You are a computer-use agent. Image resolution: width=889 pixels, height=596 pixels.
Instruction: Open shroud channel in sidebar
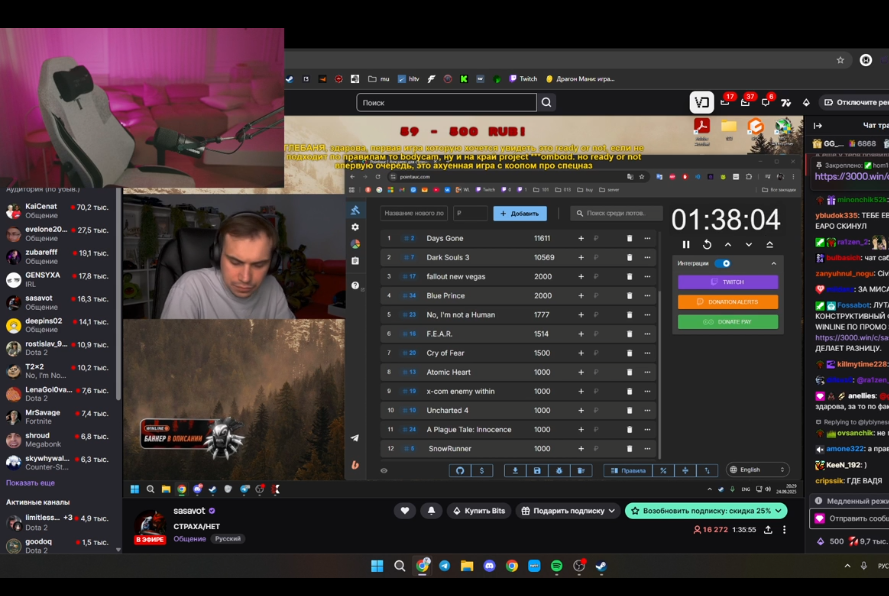click(x=59, y=439)
